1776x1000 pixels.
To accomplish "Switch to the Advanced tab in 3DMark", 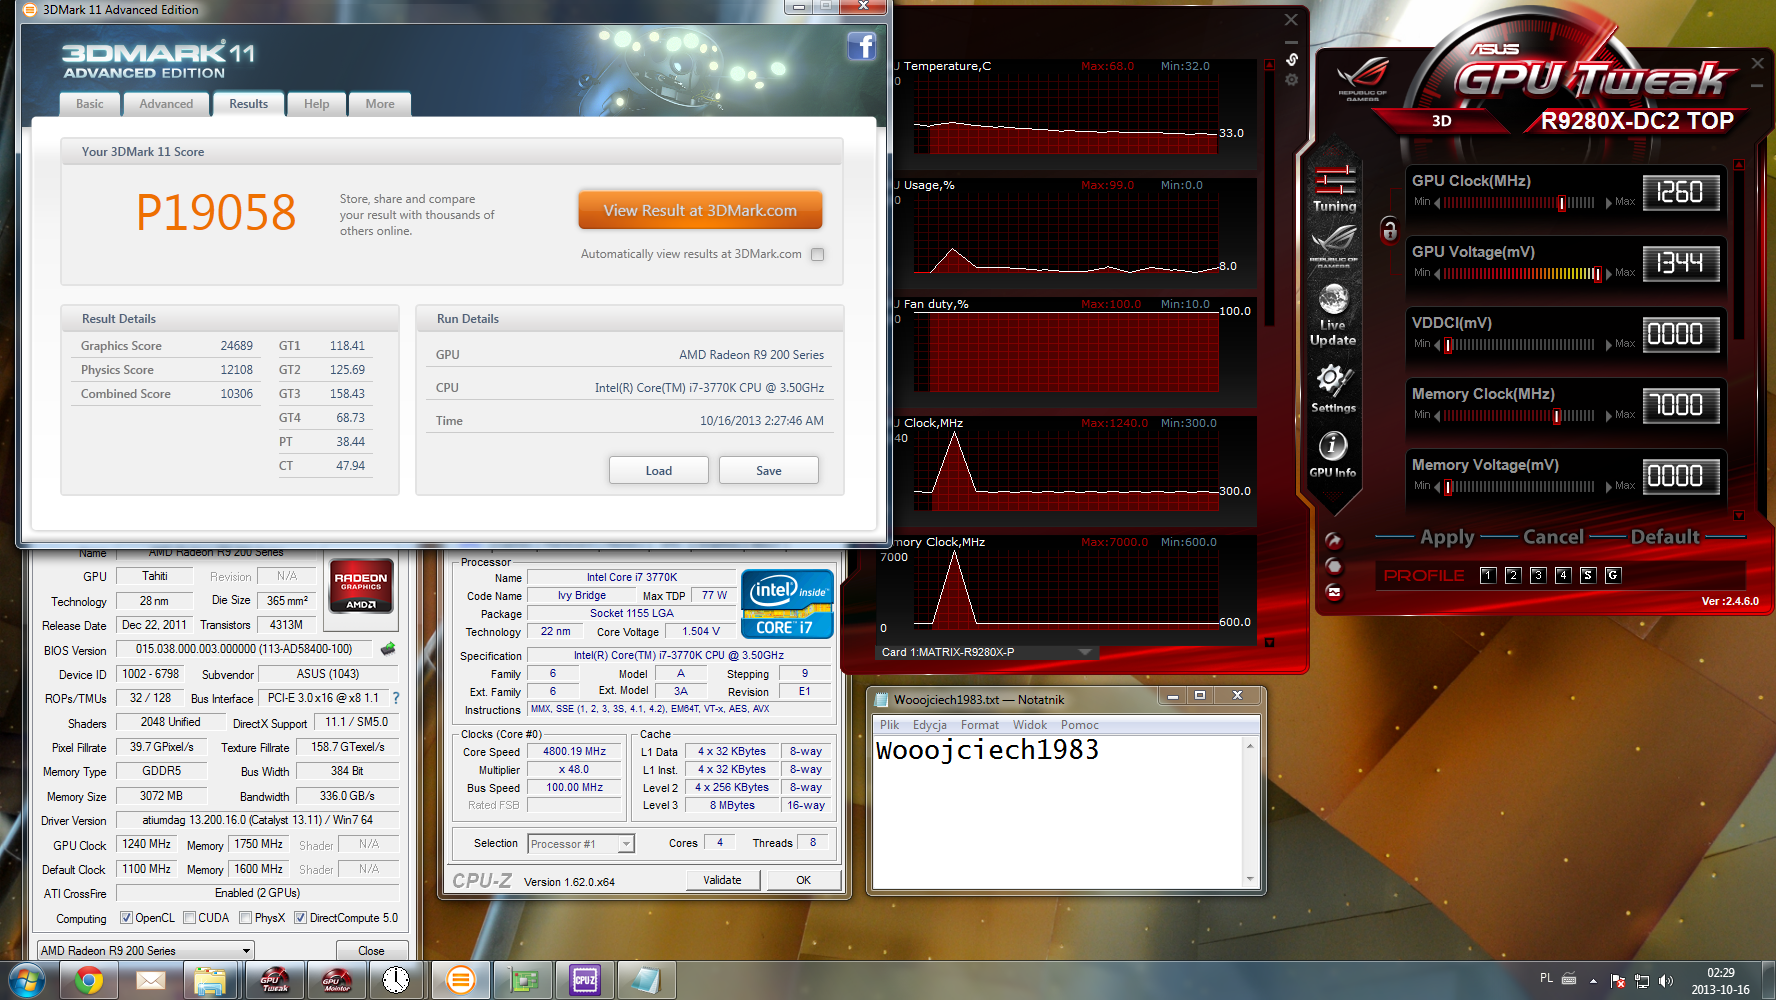I will point(166,104).
